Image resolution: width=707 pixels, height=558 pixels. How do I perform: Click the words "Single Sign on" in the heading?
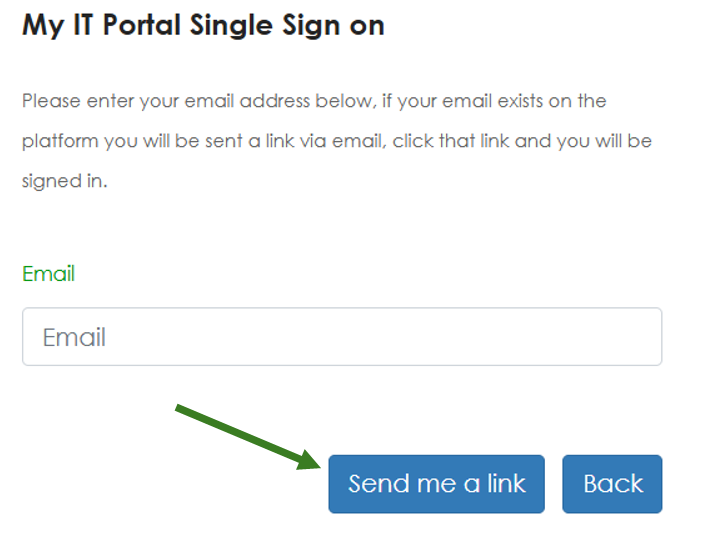287,26
